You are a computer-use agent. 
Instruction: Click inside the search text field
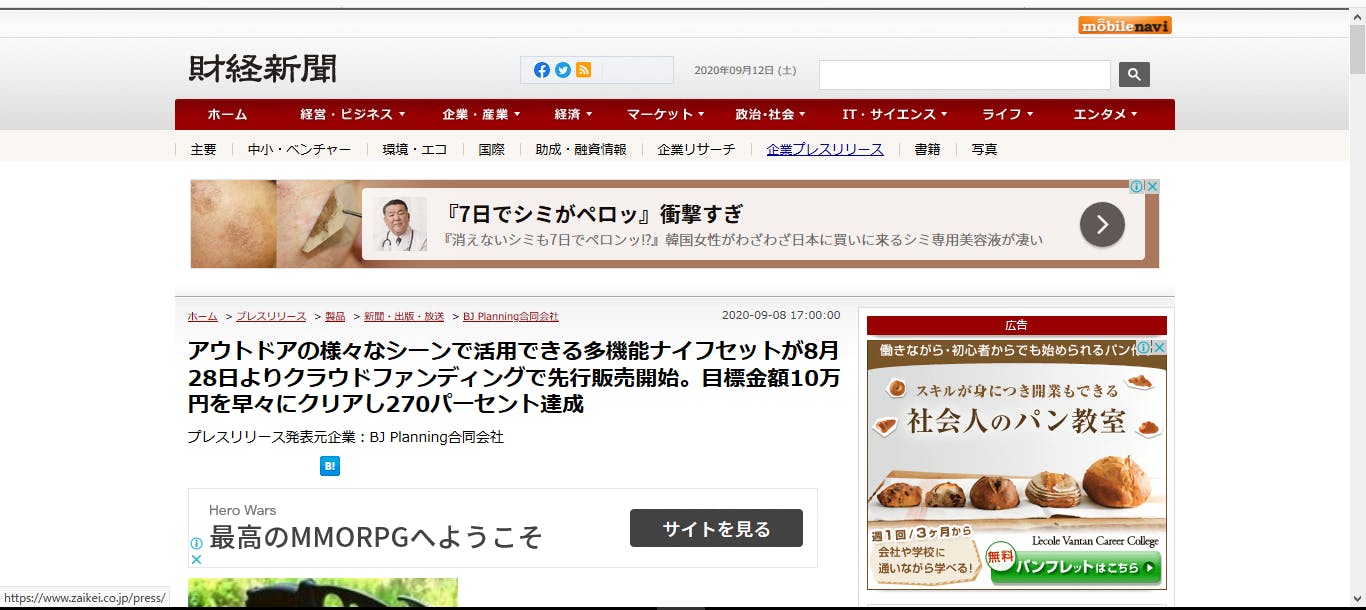pyautogui.click(x=964, y=75)
